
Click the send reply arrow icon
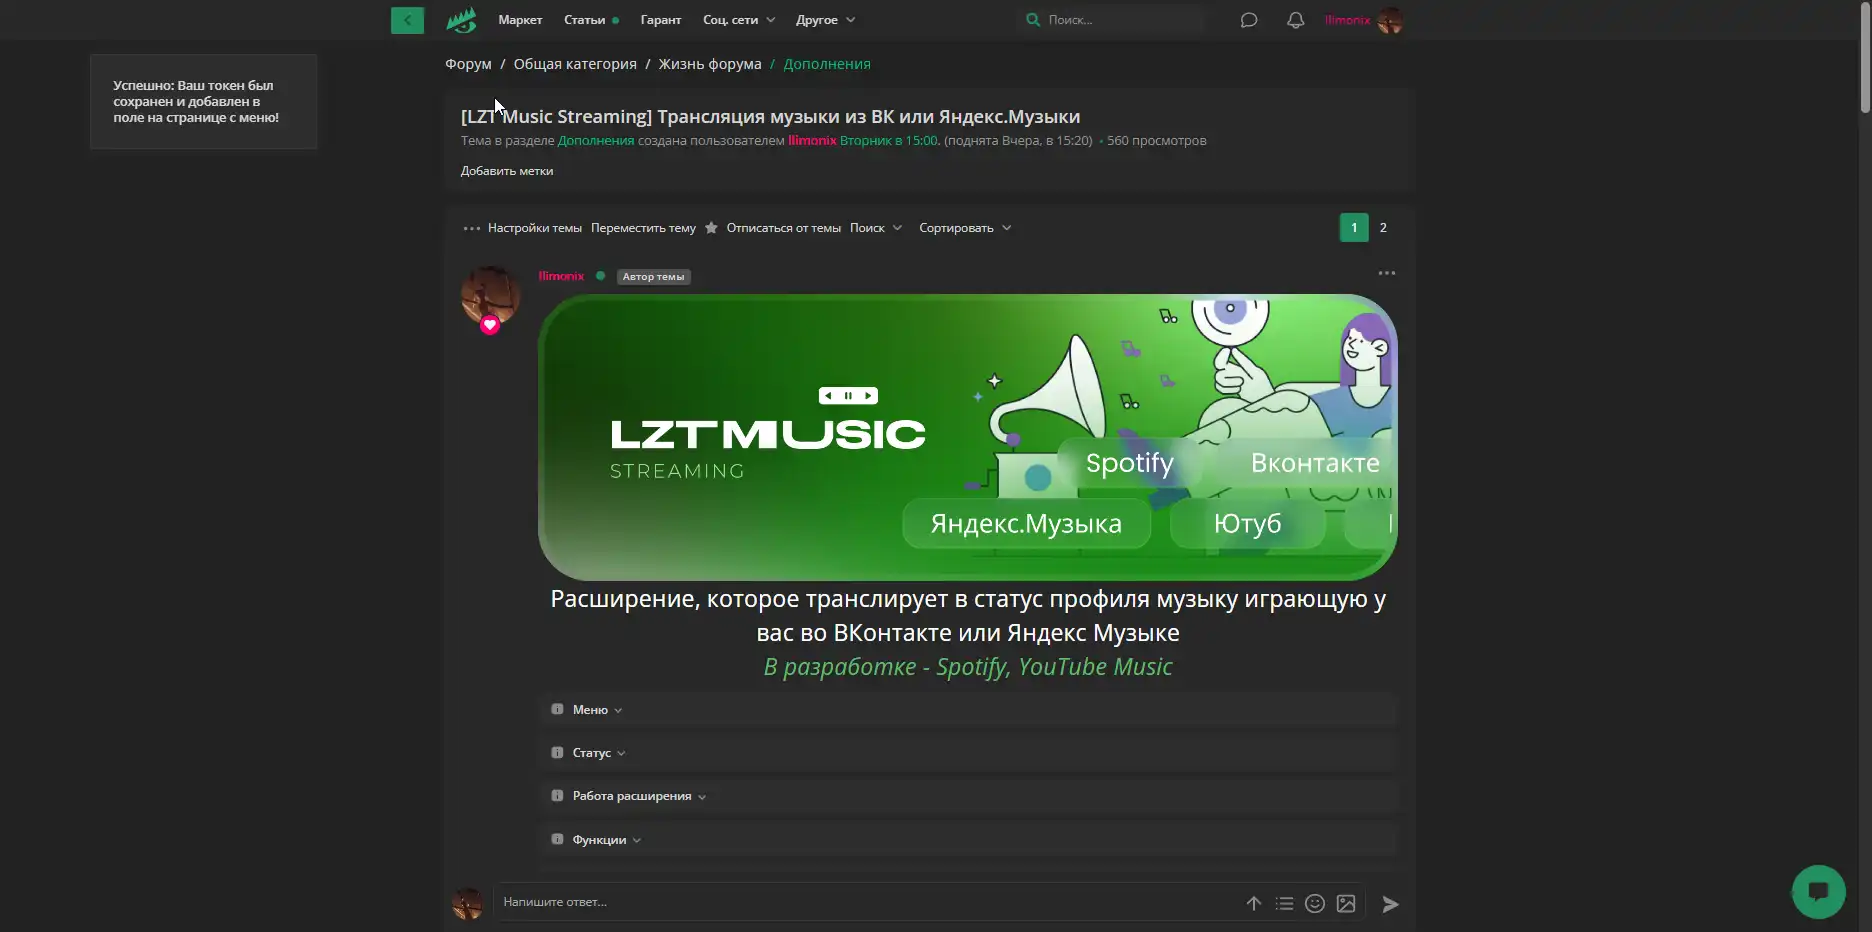tap(1390, 904)
